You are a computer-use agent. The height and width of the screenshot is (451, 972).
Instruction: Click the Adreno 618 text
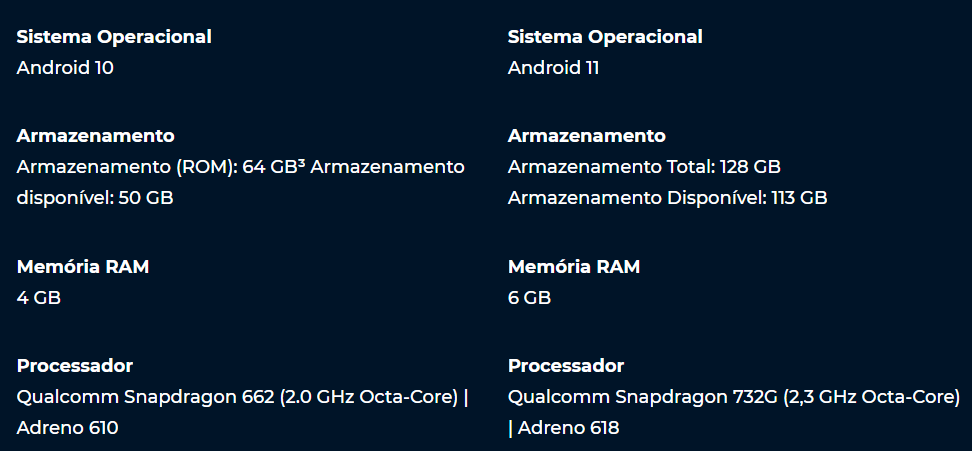pos(569,428)
